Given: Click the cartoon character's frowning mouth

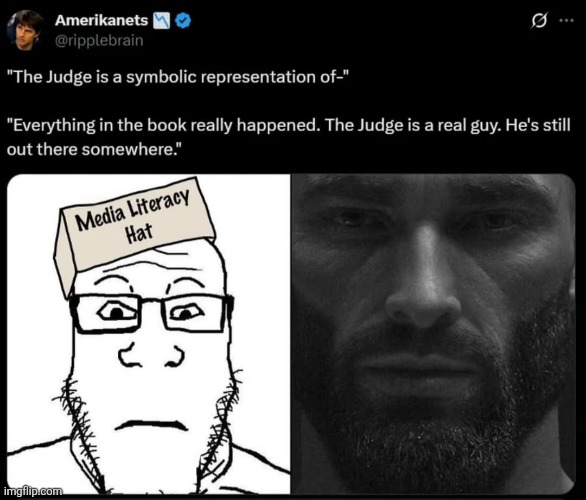Looking at the screenshot, I should (151, 425).
